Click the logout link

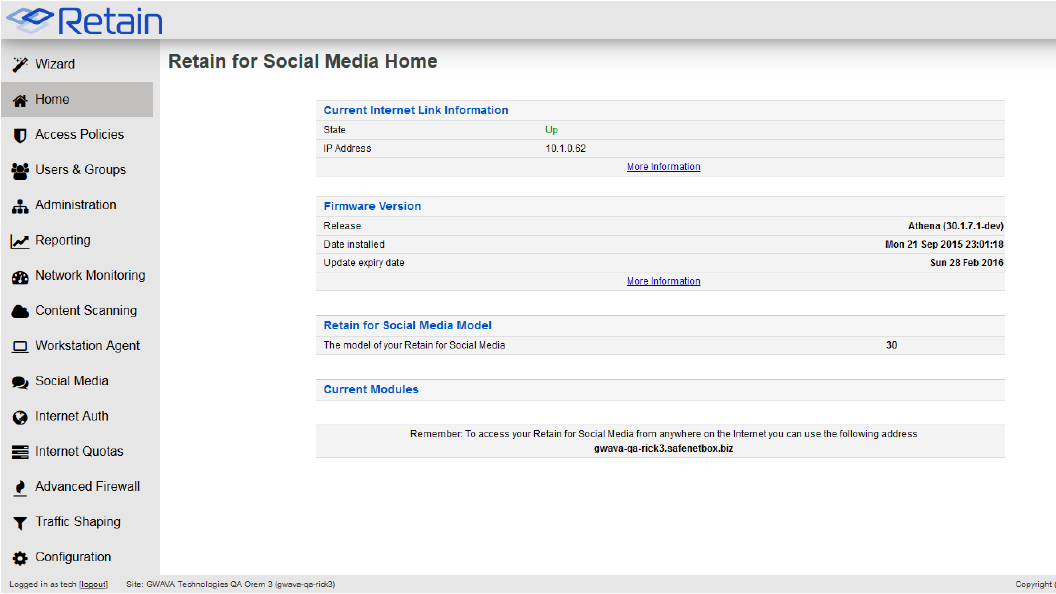click(x=94, y=585)
